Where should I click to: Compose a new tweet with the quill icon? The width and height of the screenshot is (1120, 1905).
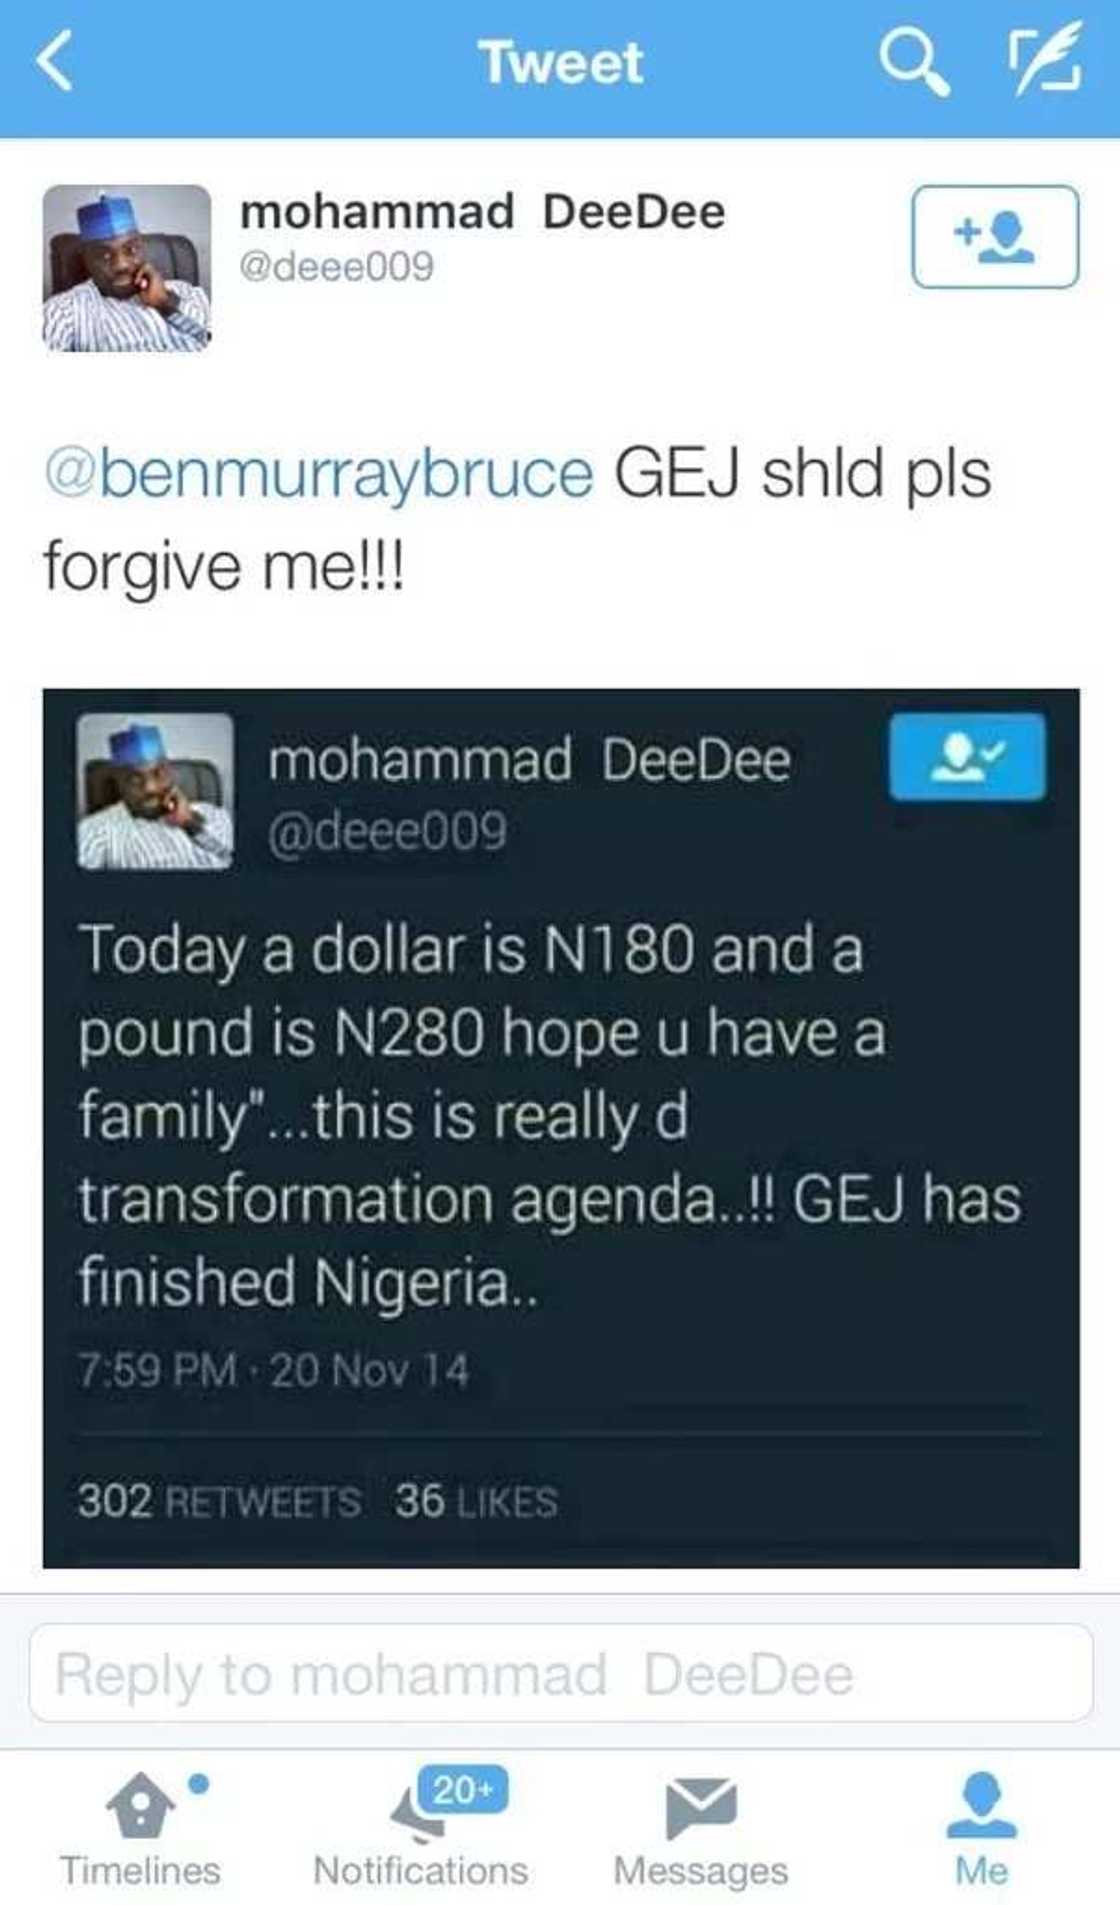(x=1043, y=61)
